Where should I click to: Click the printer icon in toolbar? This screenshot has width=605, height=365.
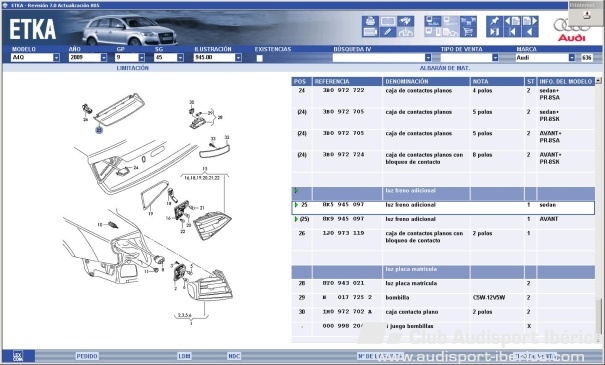pos(370,21)
